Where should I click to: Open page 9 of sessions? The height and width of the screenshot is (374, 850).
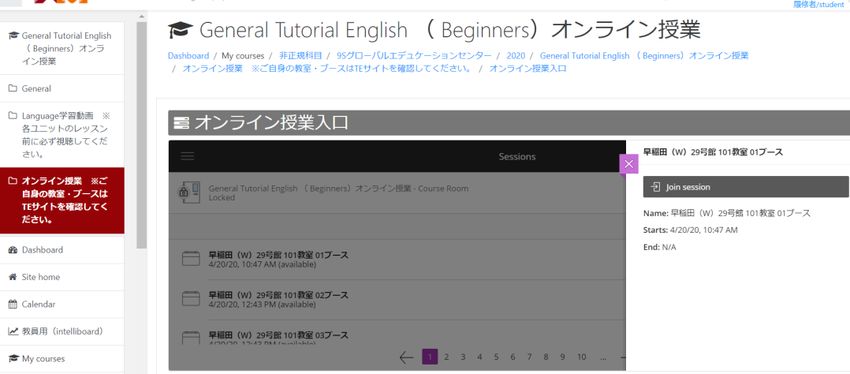click(563, 357)
